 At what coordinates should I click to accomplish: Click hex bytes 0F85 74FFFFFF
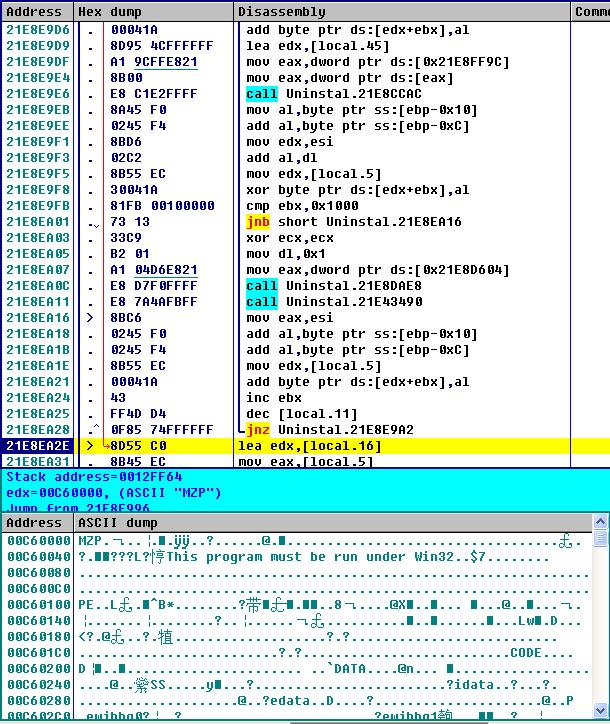point(162,430)
